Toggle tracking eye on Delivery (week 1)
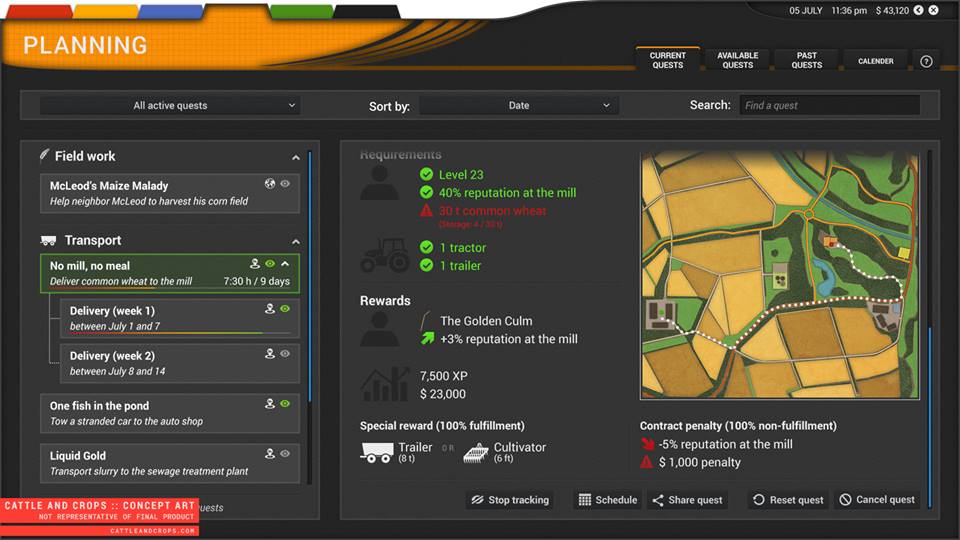 coord(286,310)
